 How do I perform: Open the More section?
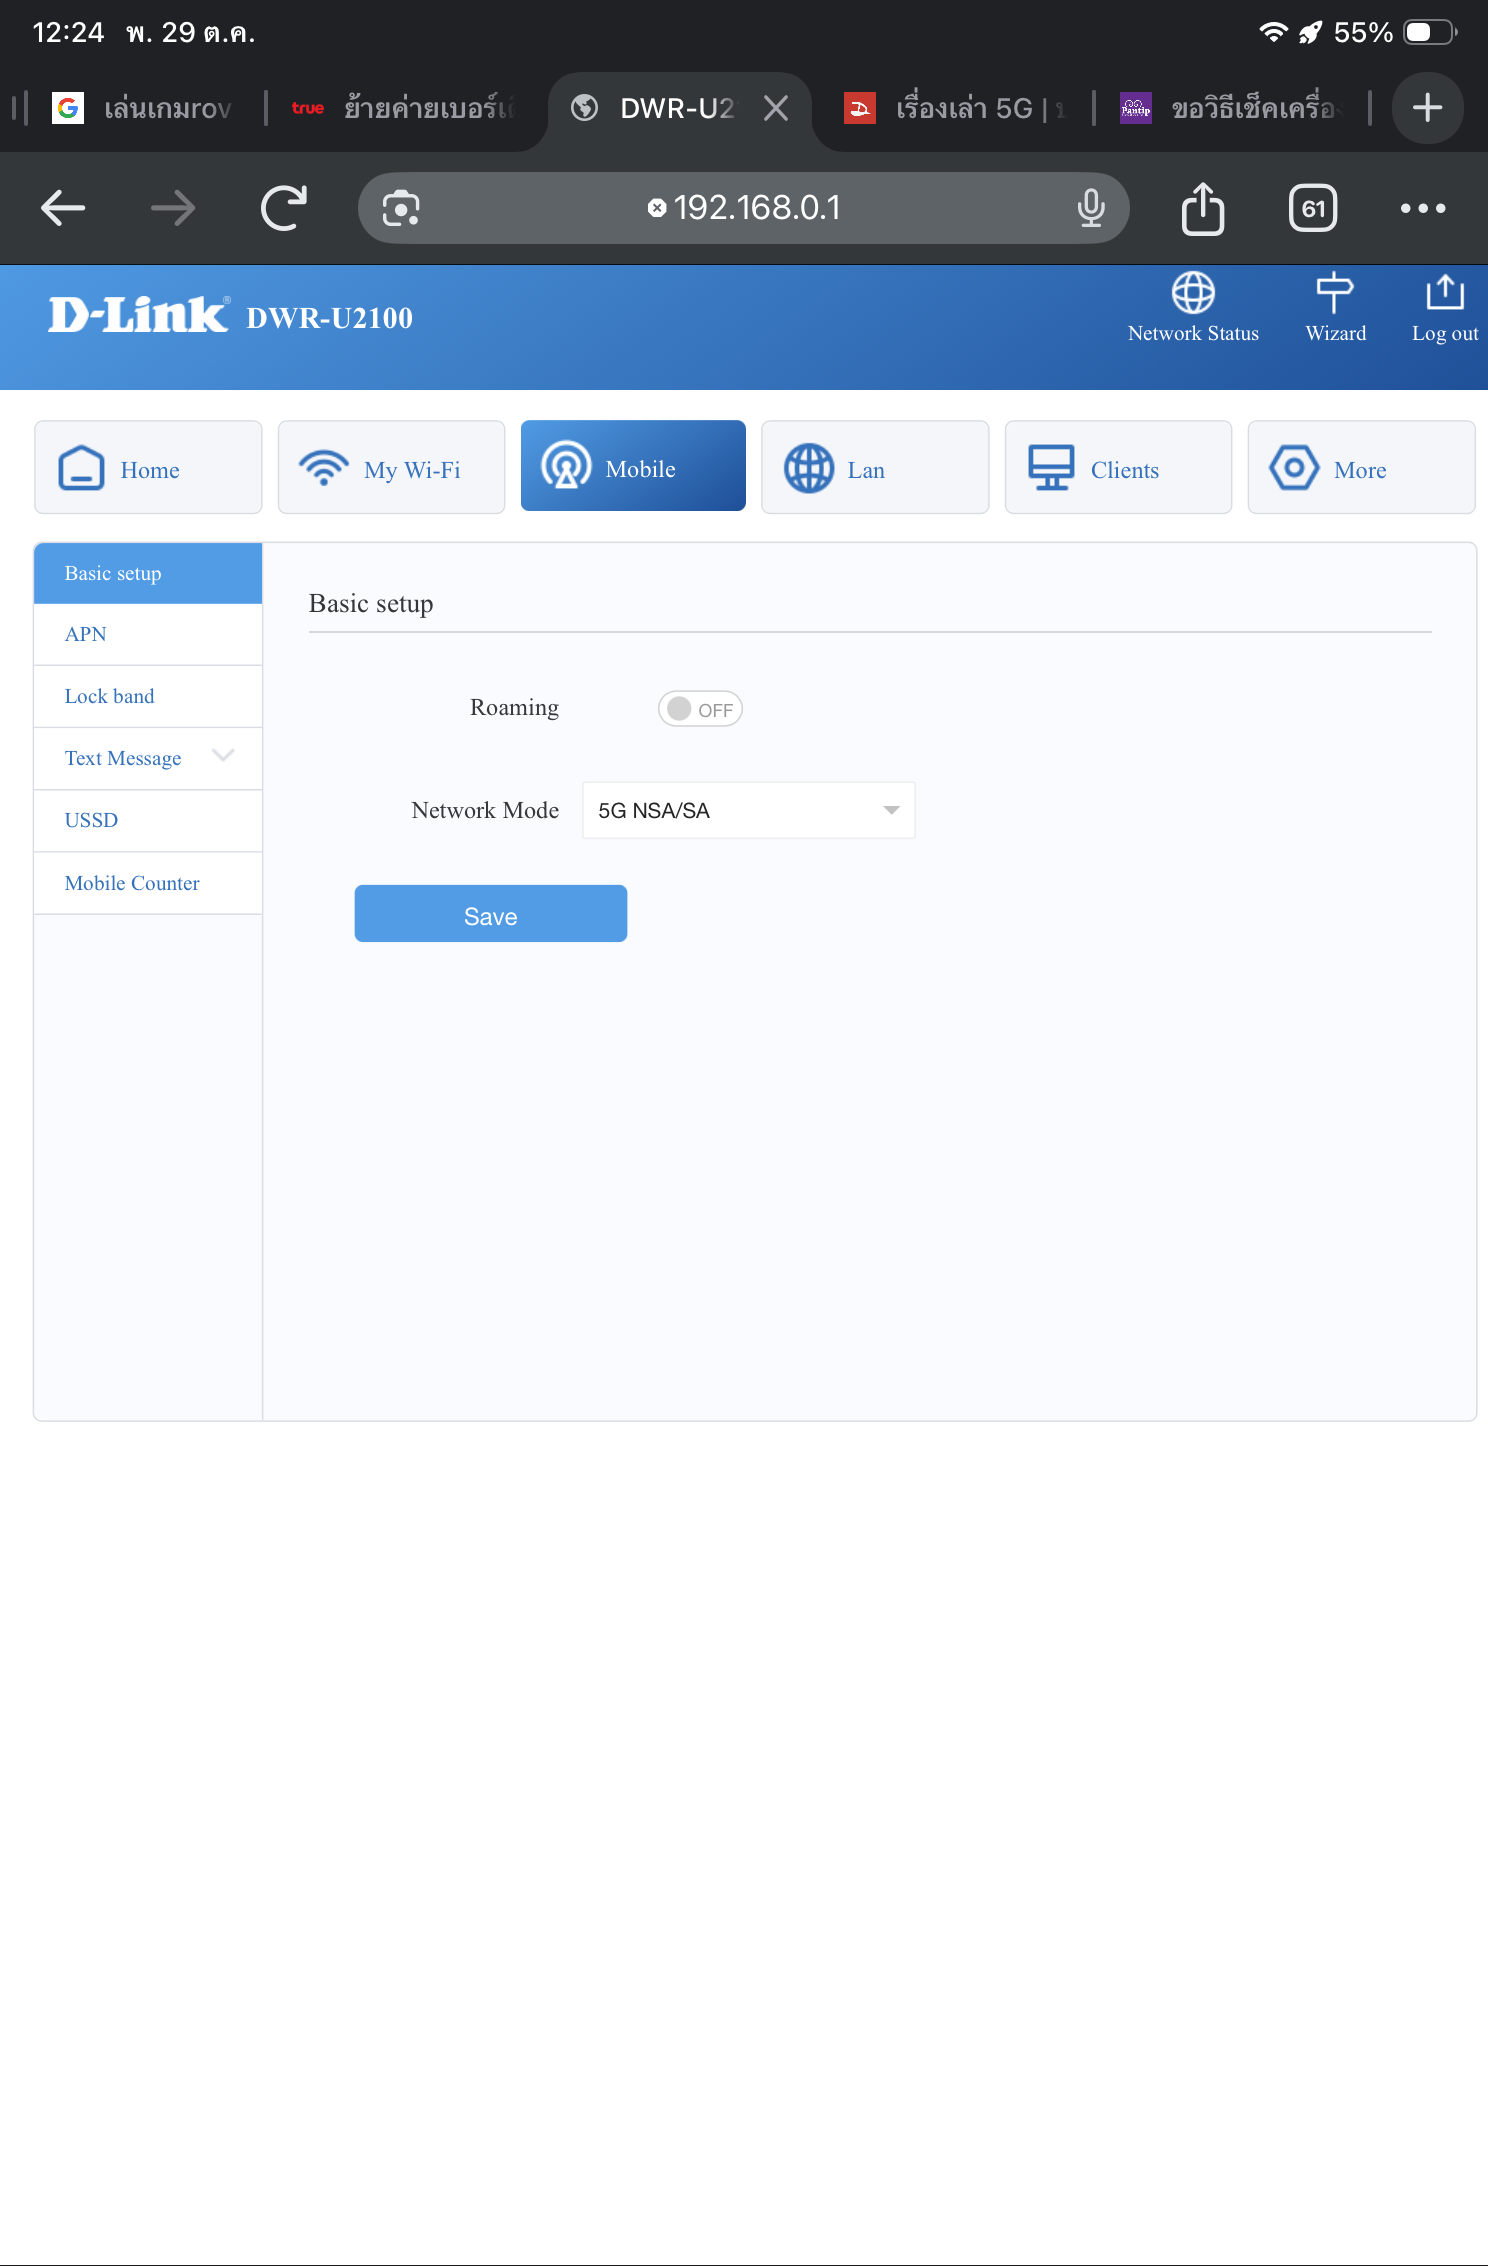[x=1361, y=468]
